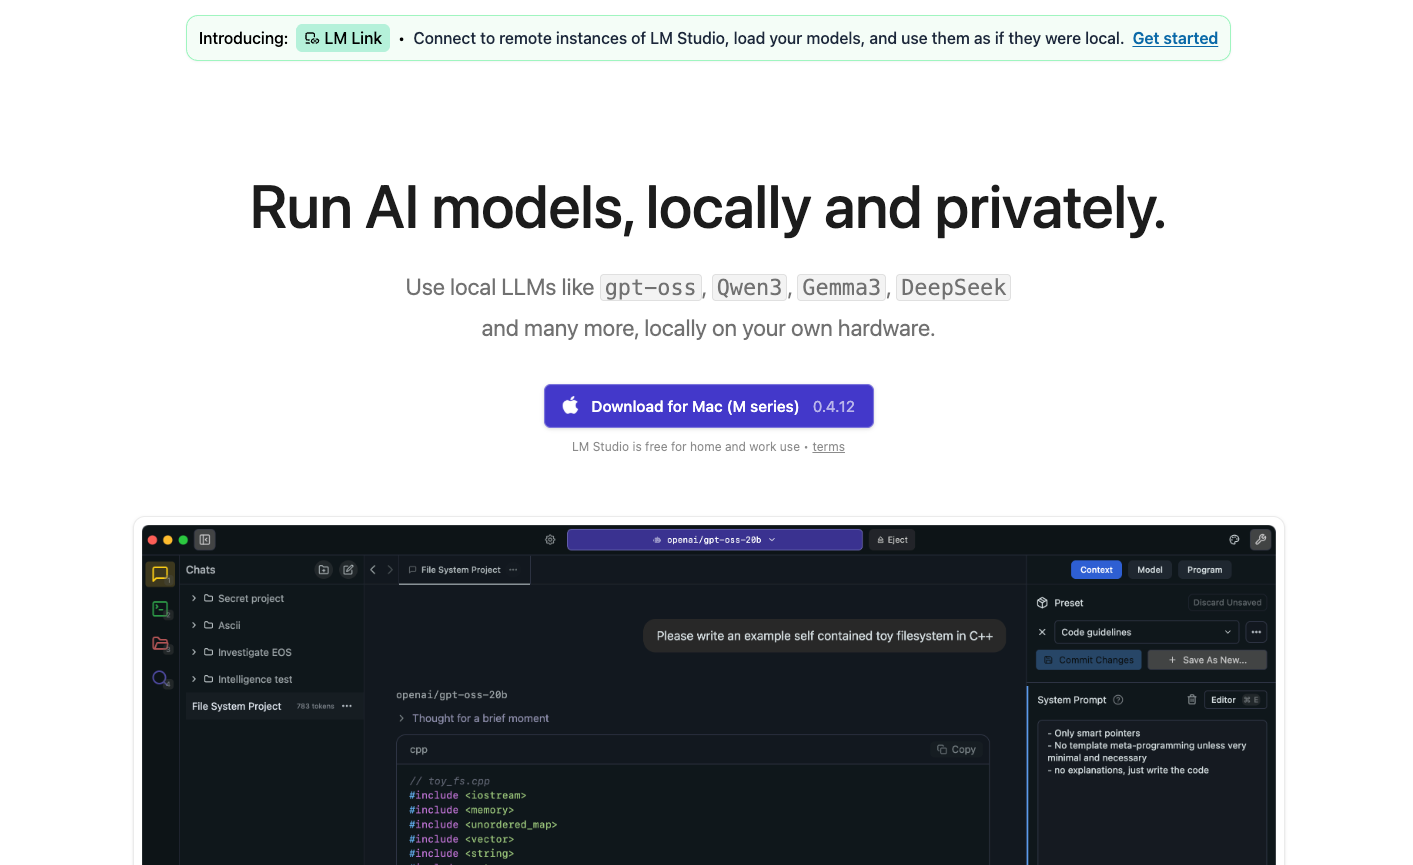Open the Developer console sidebar icon
The height and width of the screenshot is (865, 1413).
[x=159, y=609]
